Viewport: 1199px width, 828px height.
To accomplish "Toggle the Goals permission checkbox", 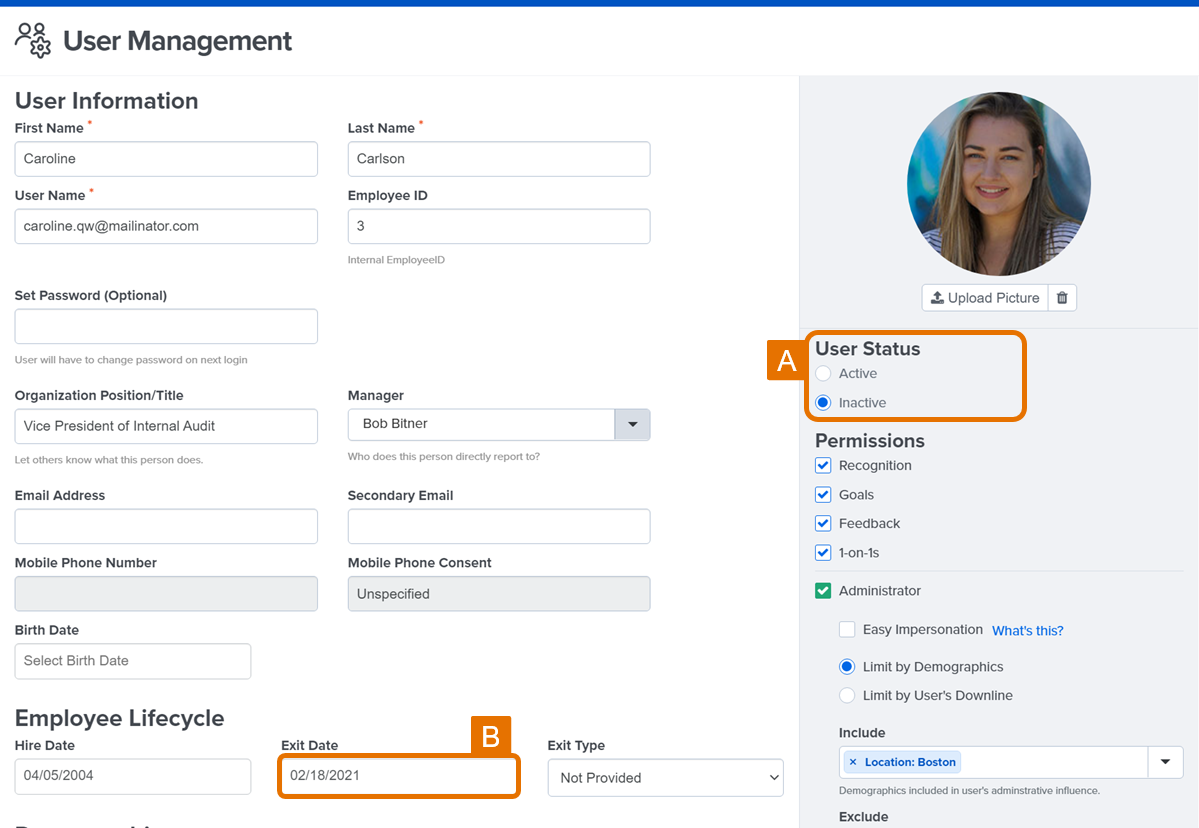I will [x=823, y=495].
